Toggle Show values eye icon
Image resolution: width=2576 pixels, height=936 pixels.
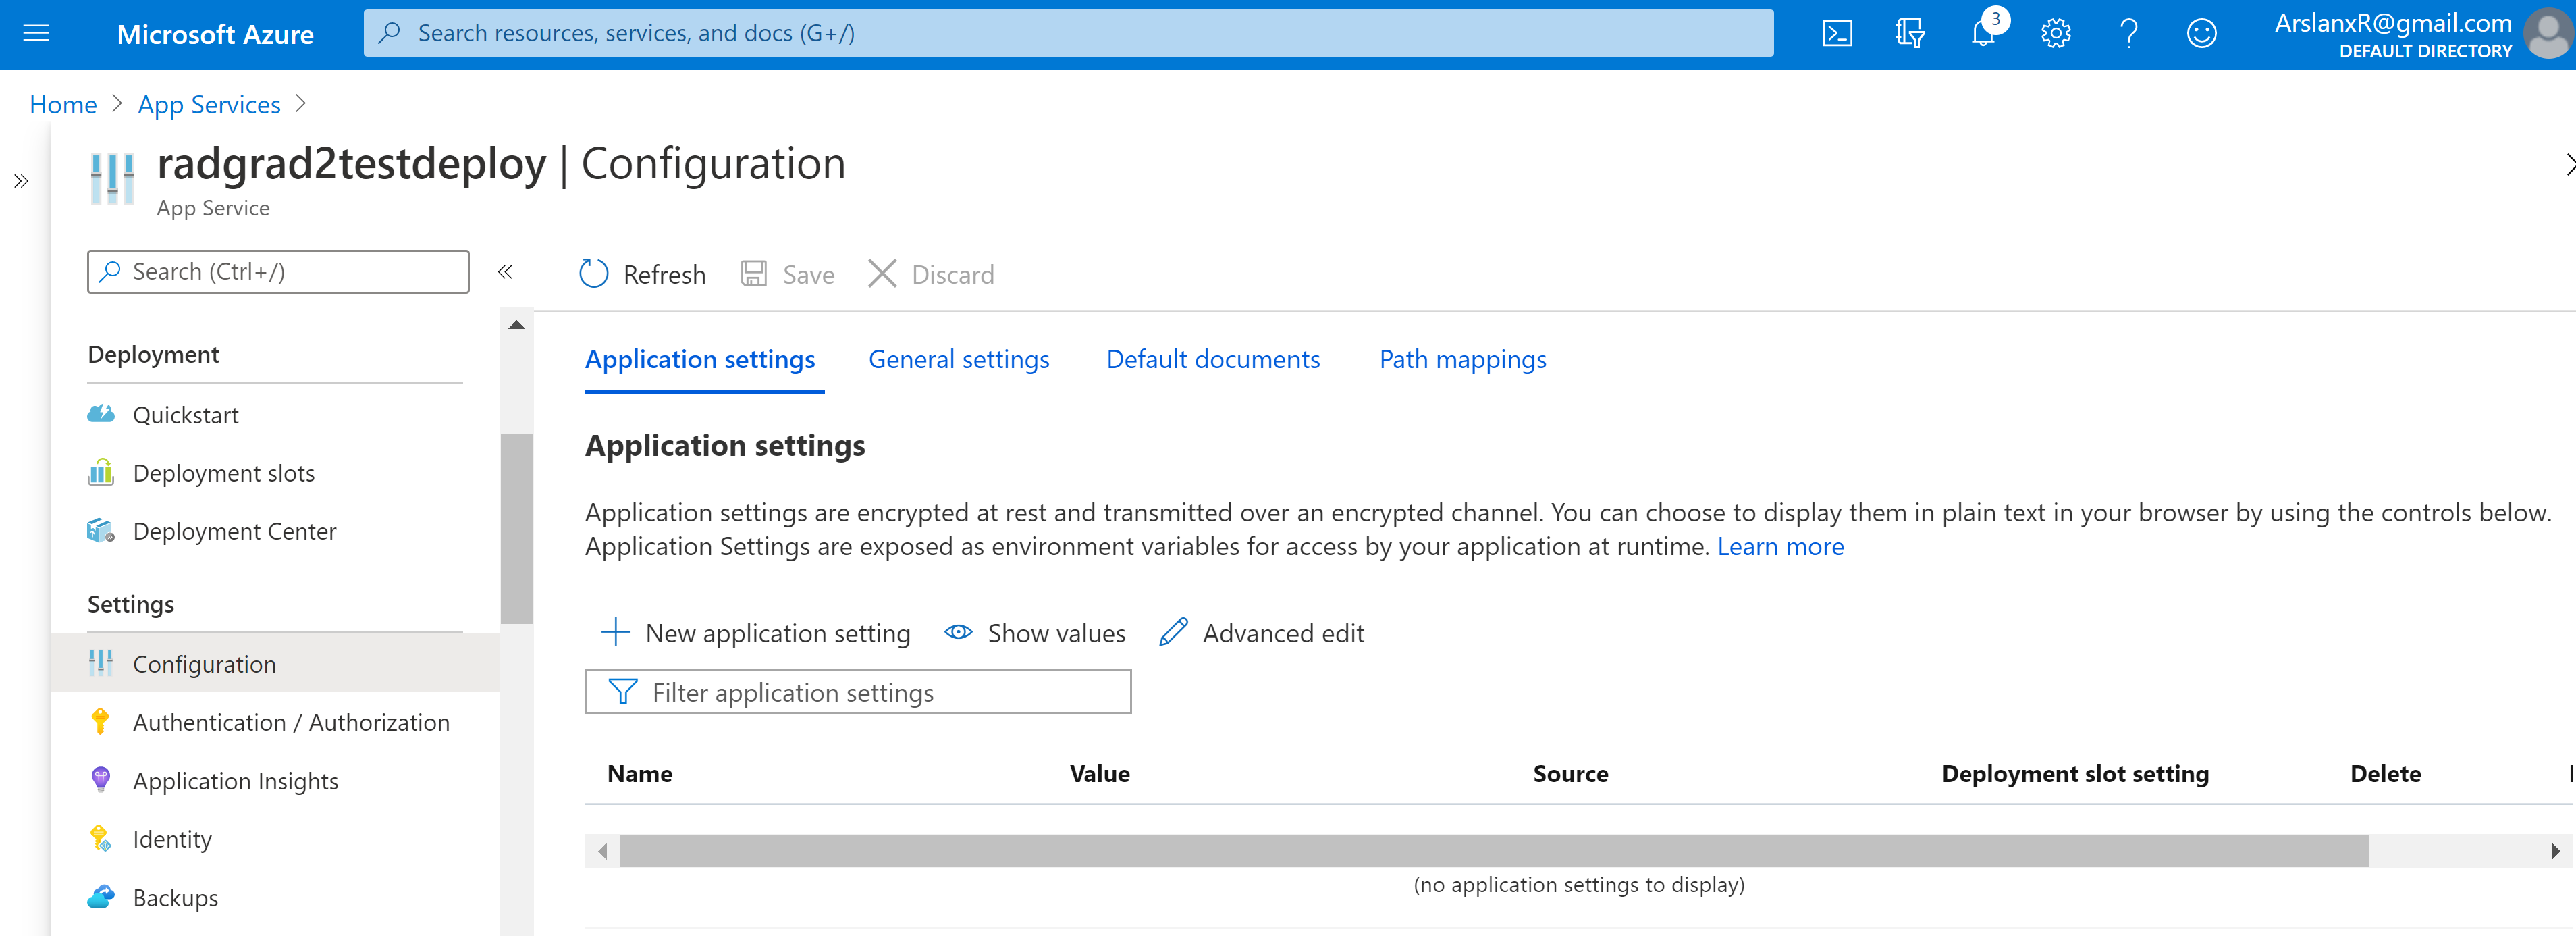click(x=958, y=632)
